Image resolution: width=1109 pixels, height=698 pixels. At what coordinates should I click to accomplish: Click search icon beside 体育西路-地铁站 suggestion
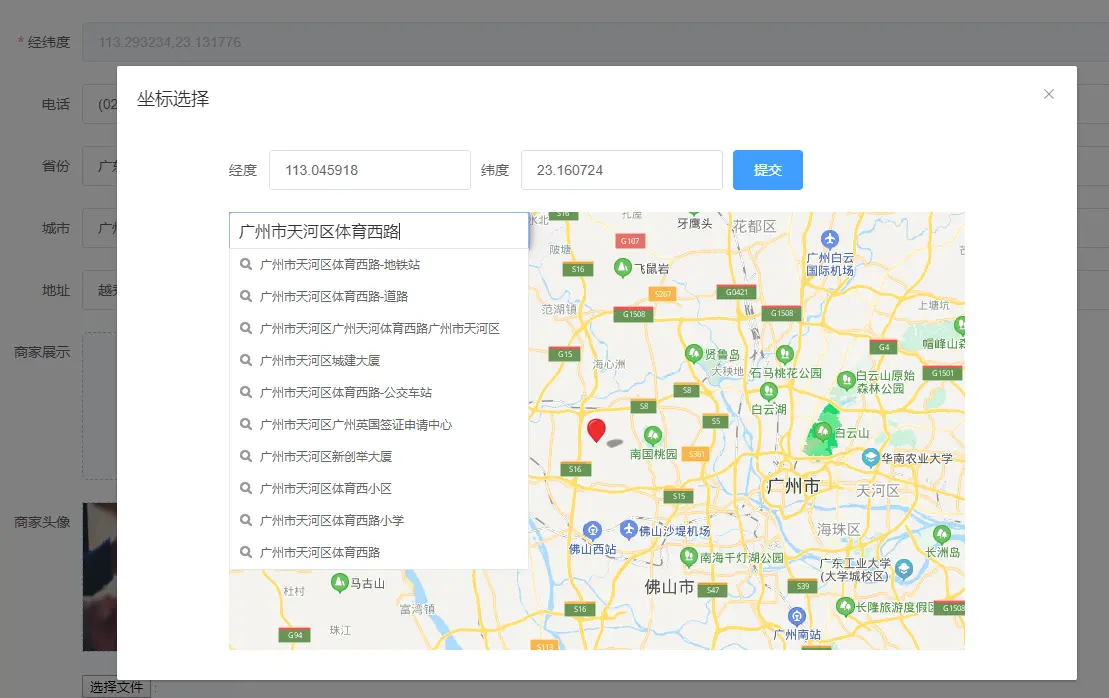[245, 264]
